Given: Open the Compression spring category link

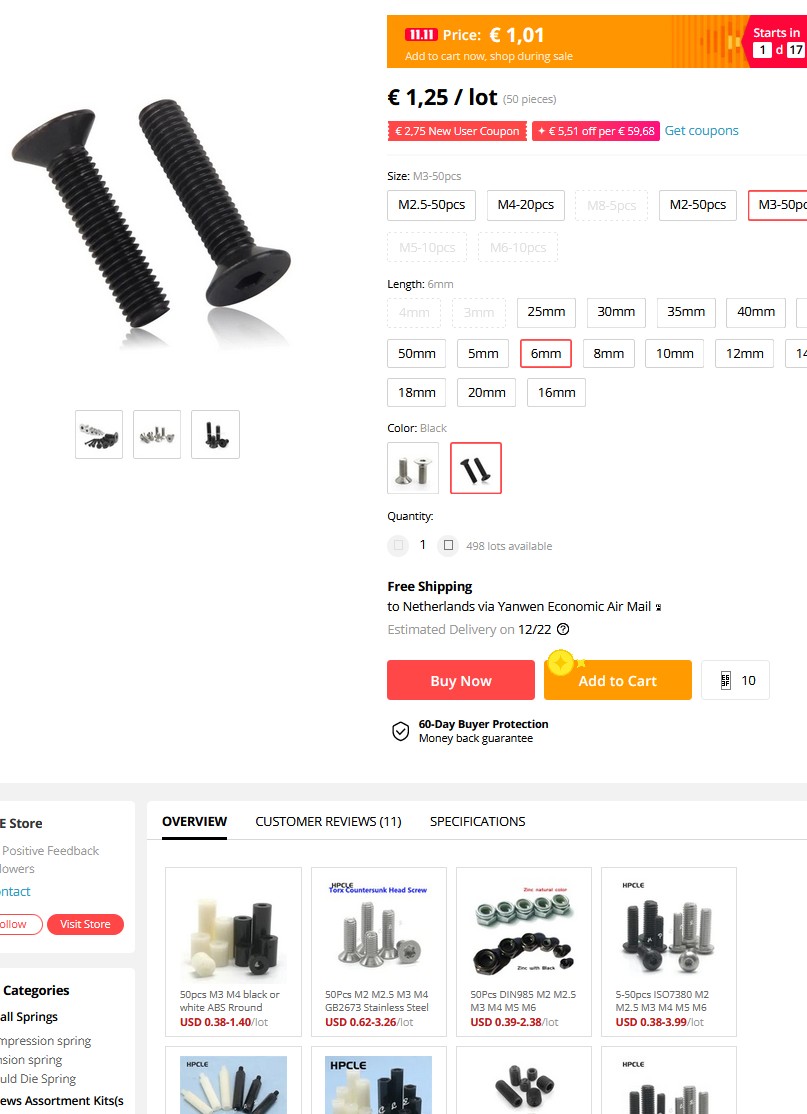Looking at the screenshot, I should pos(45,1041).
